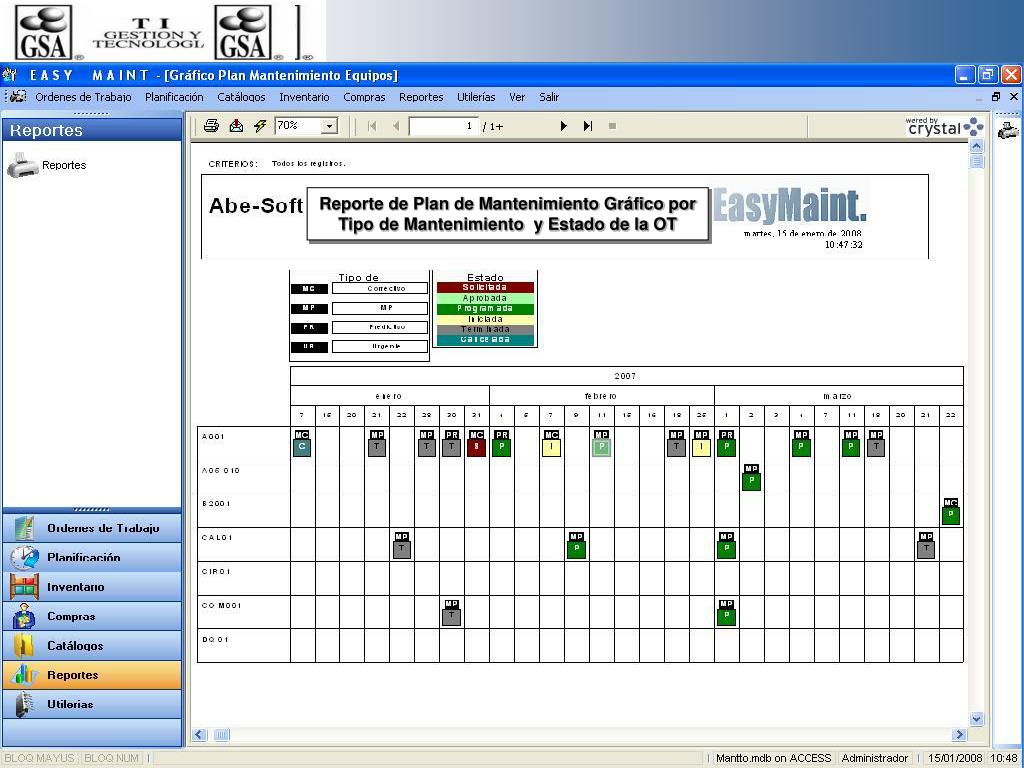This screenshot has height=768, width=1024.
Task: Click the Reportes printer icon in sidebar
Action: pos(23,165)
